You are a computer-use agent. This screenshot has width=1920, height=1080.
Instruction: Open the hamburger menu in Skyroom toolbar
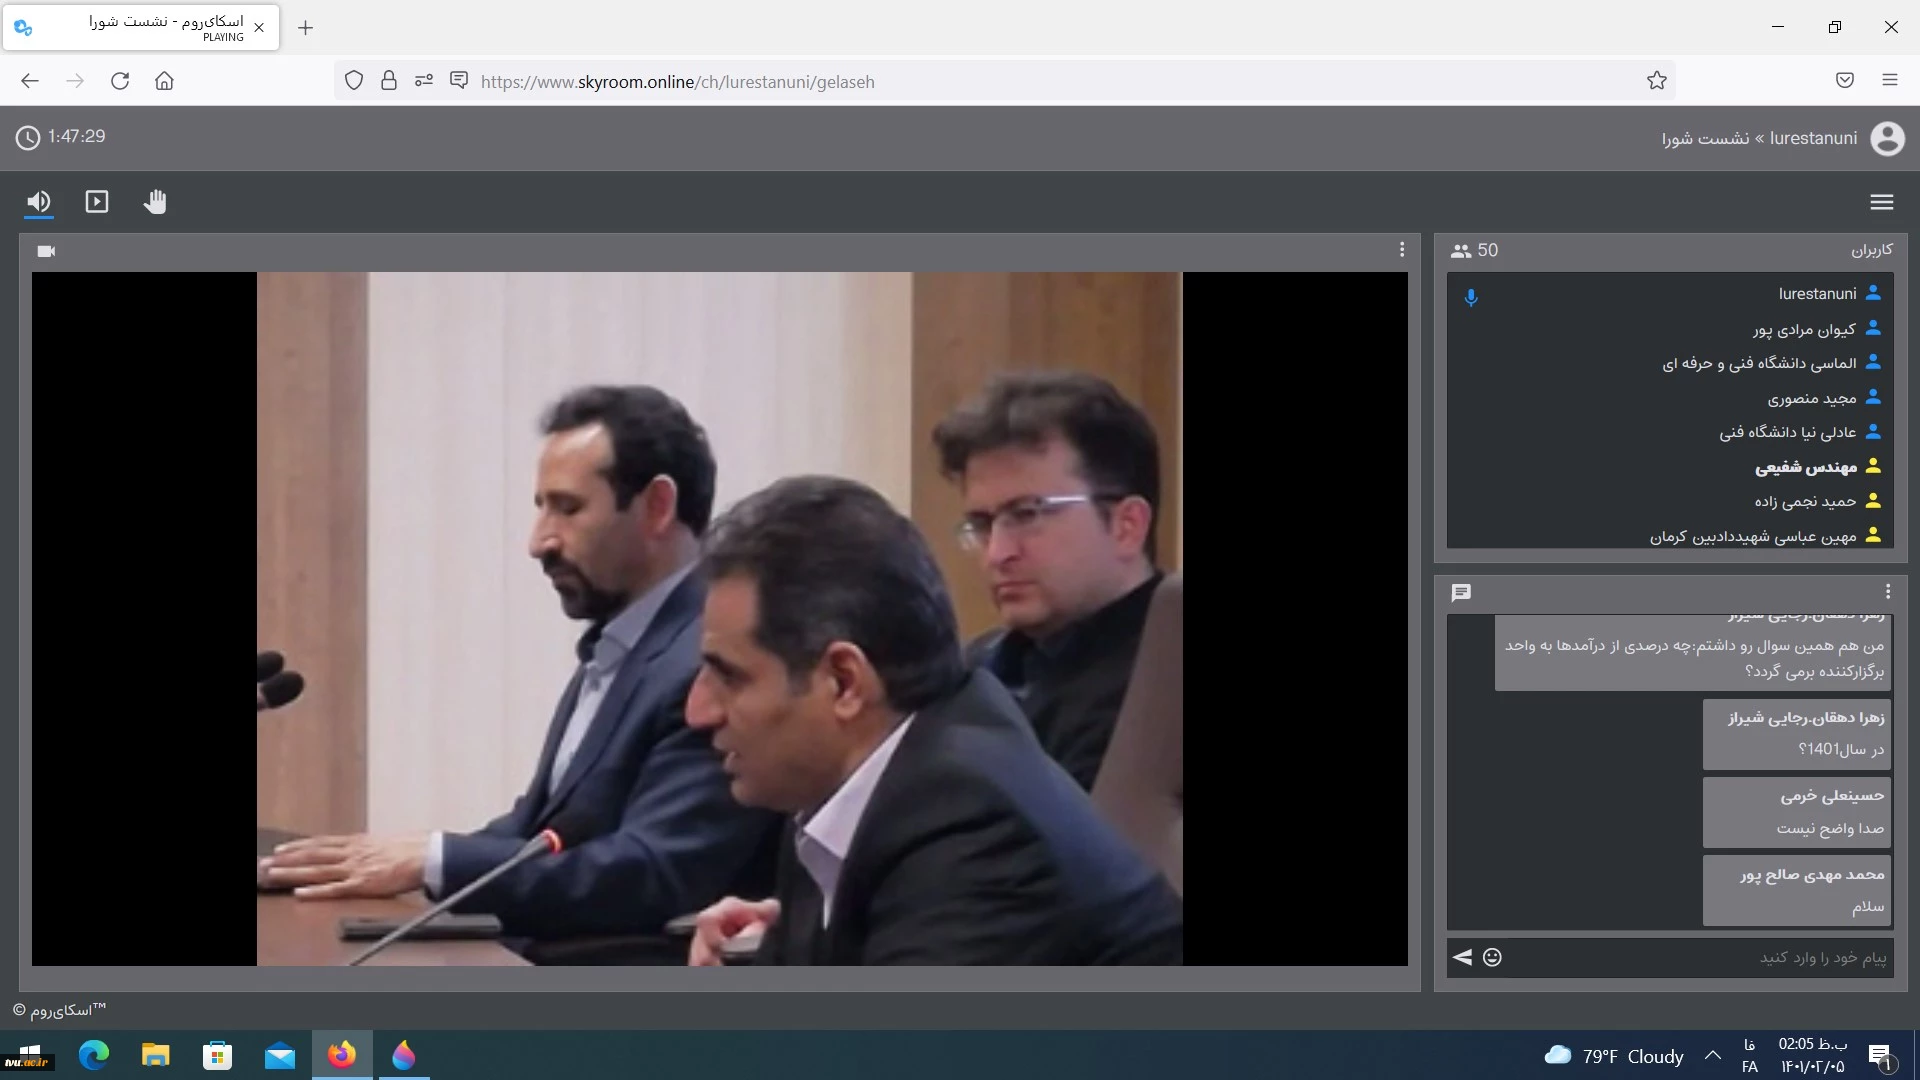[x=1881, y=202]
